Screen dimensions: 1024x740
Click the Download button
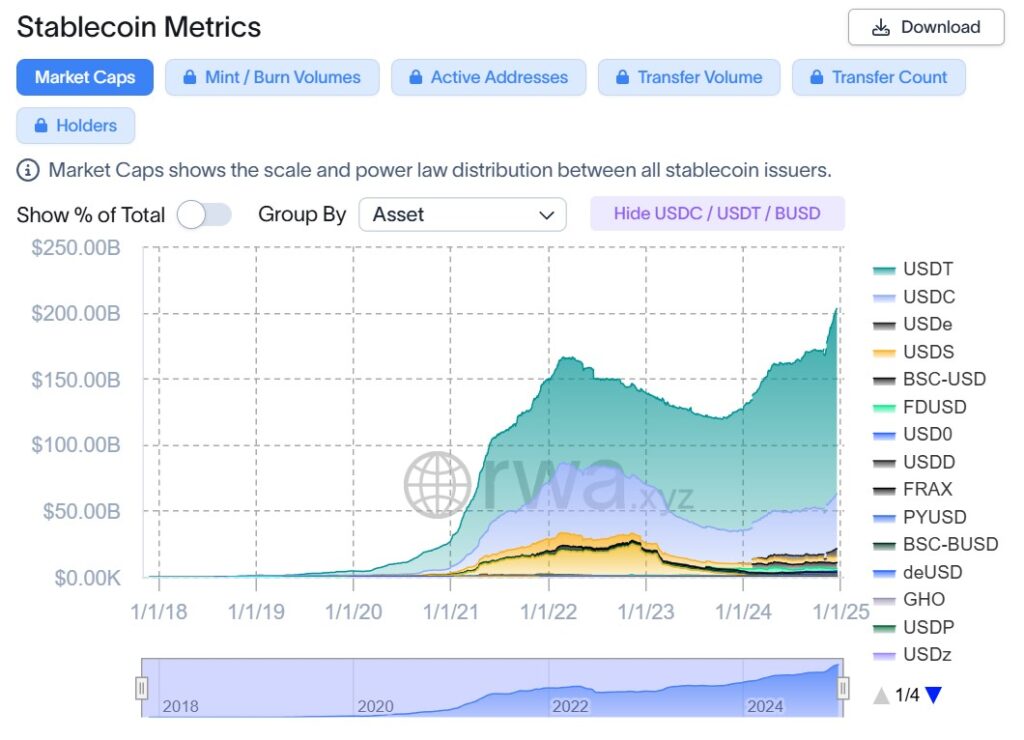coord(925,28)
